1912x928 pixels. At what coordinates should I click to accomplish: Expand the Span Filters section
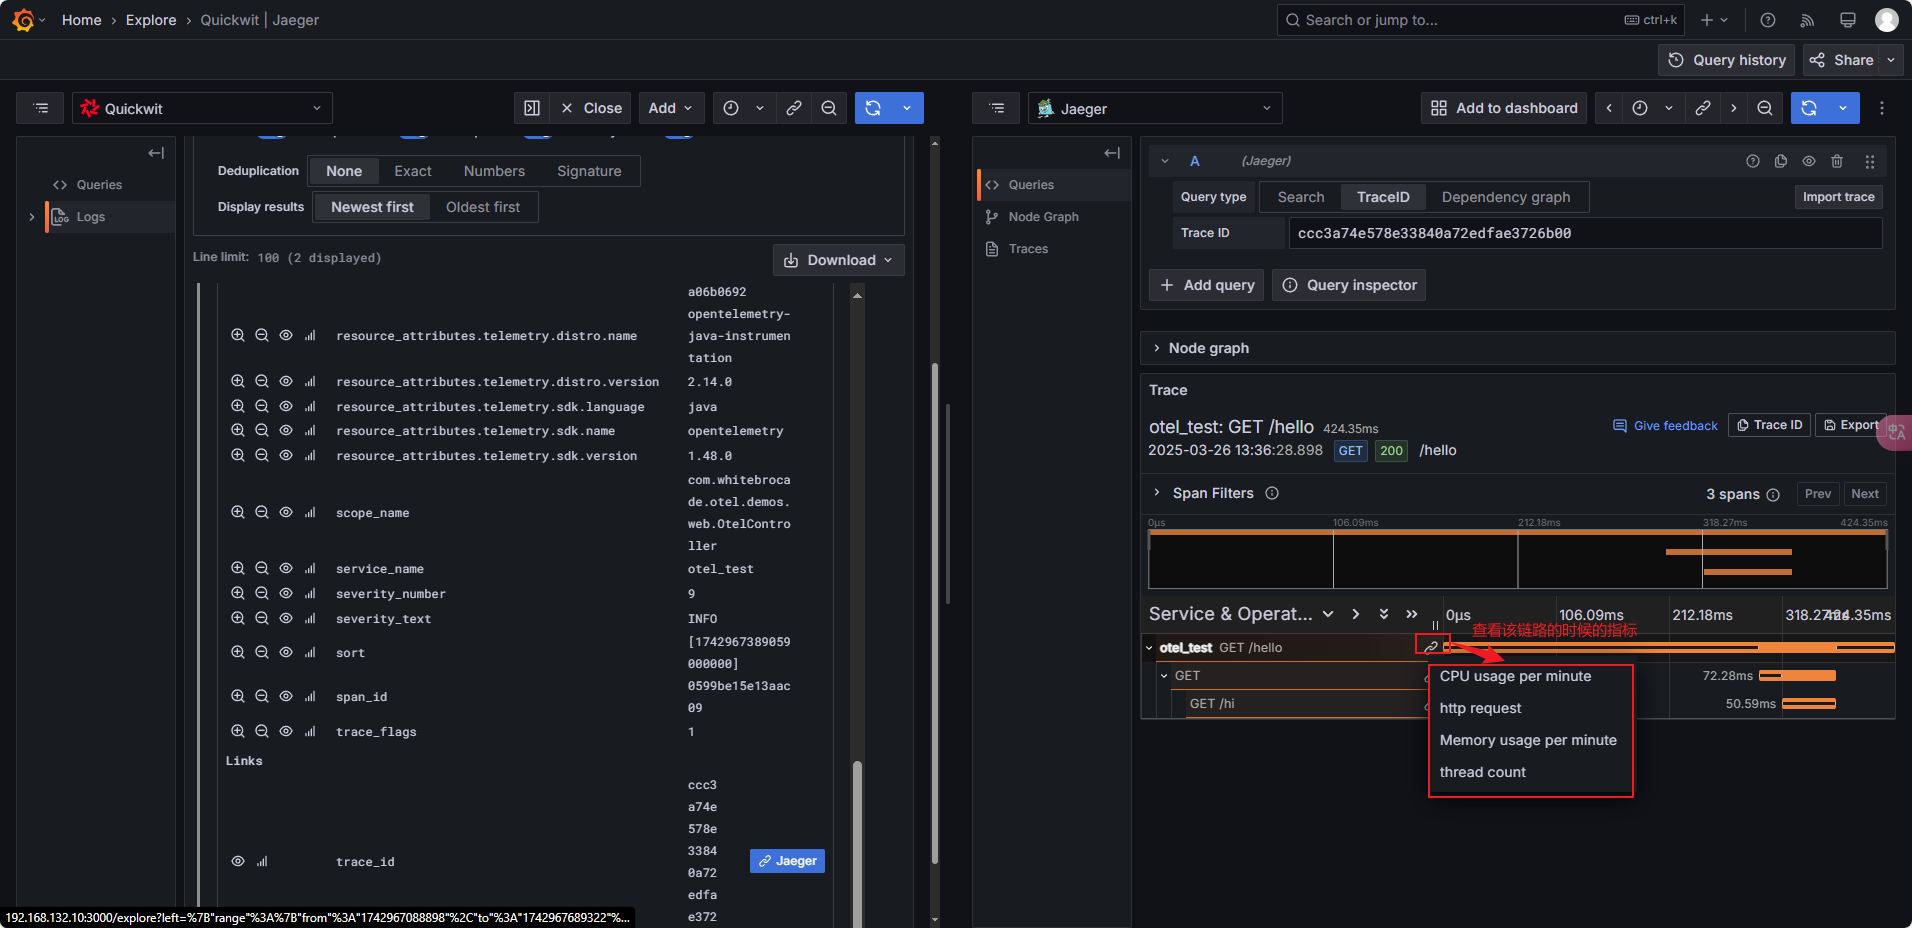[1157, 493]
